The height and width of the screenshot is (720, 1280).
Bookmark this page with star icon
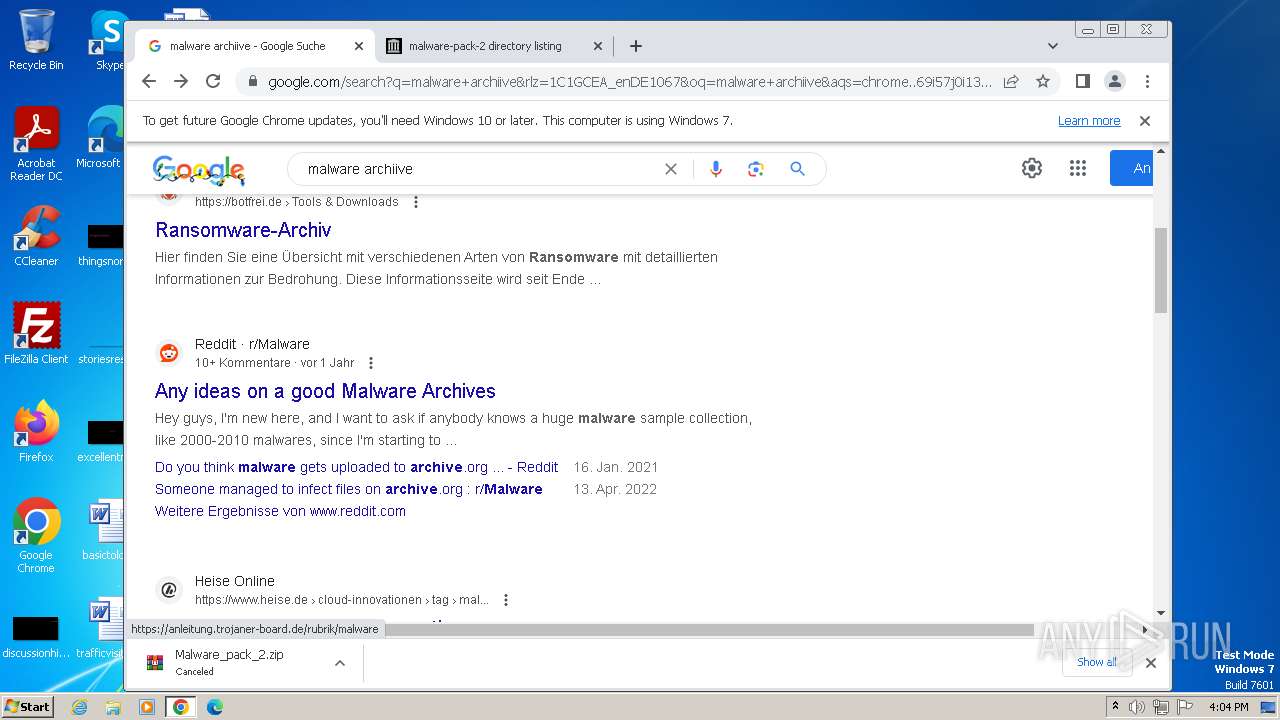pyautogui.click(x=1043, y=81)
